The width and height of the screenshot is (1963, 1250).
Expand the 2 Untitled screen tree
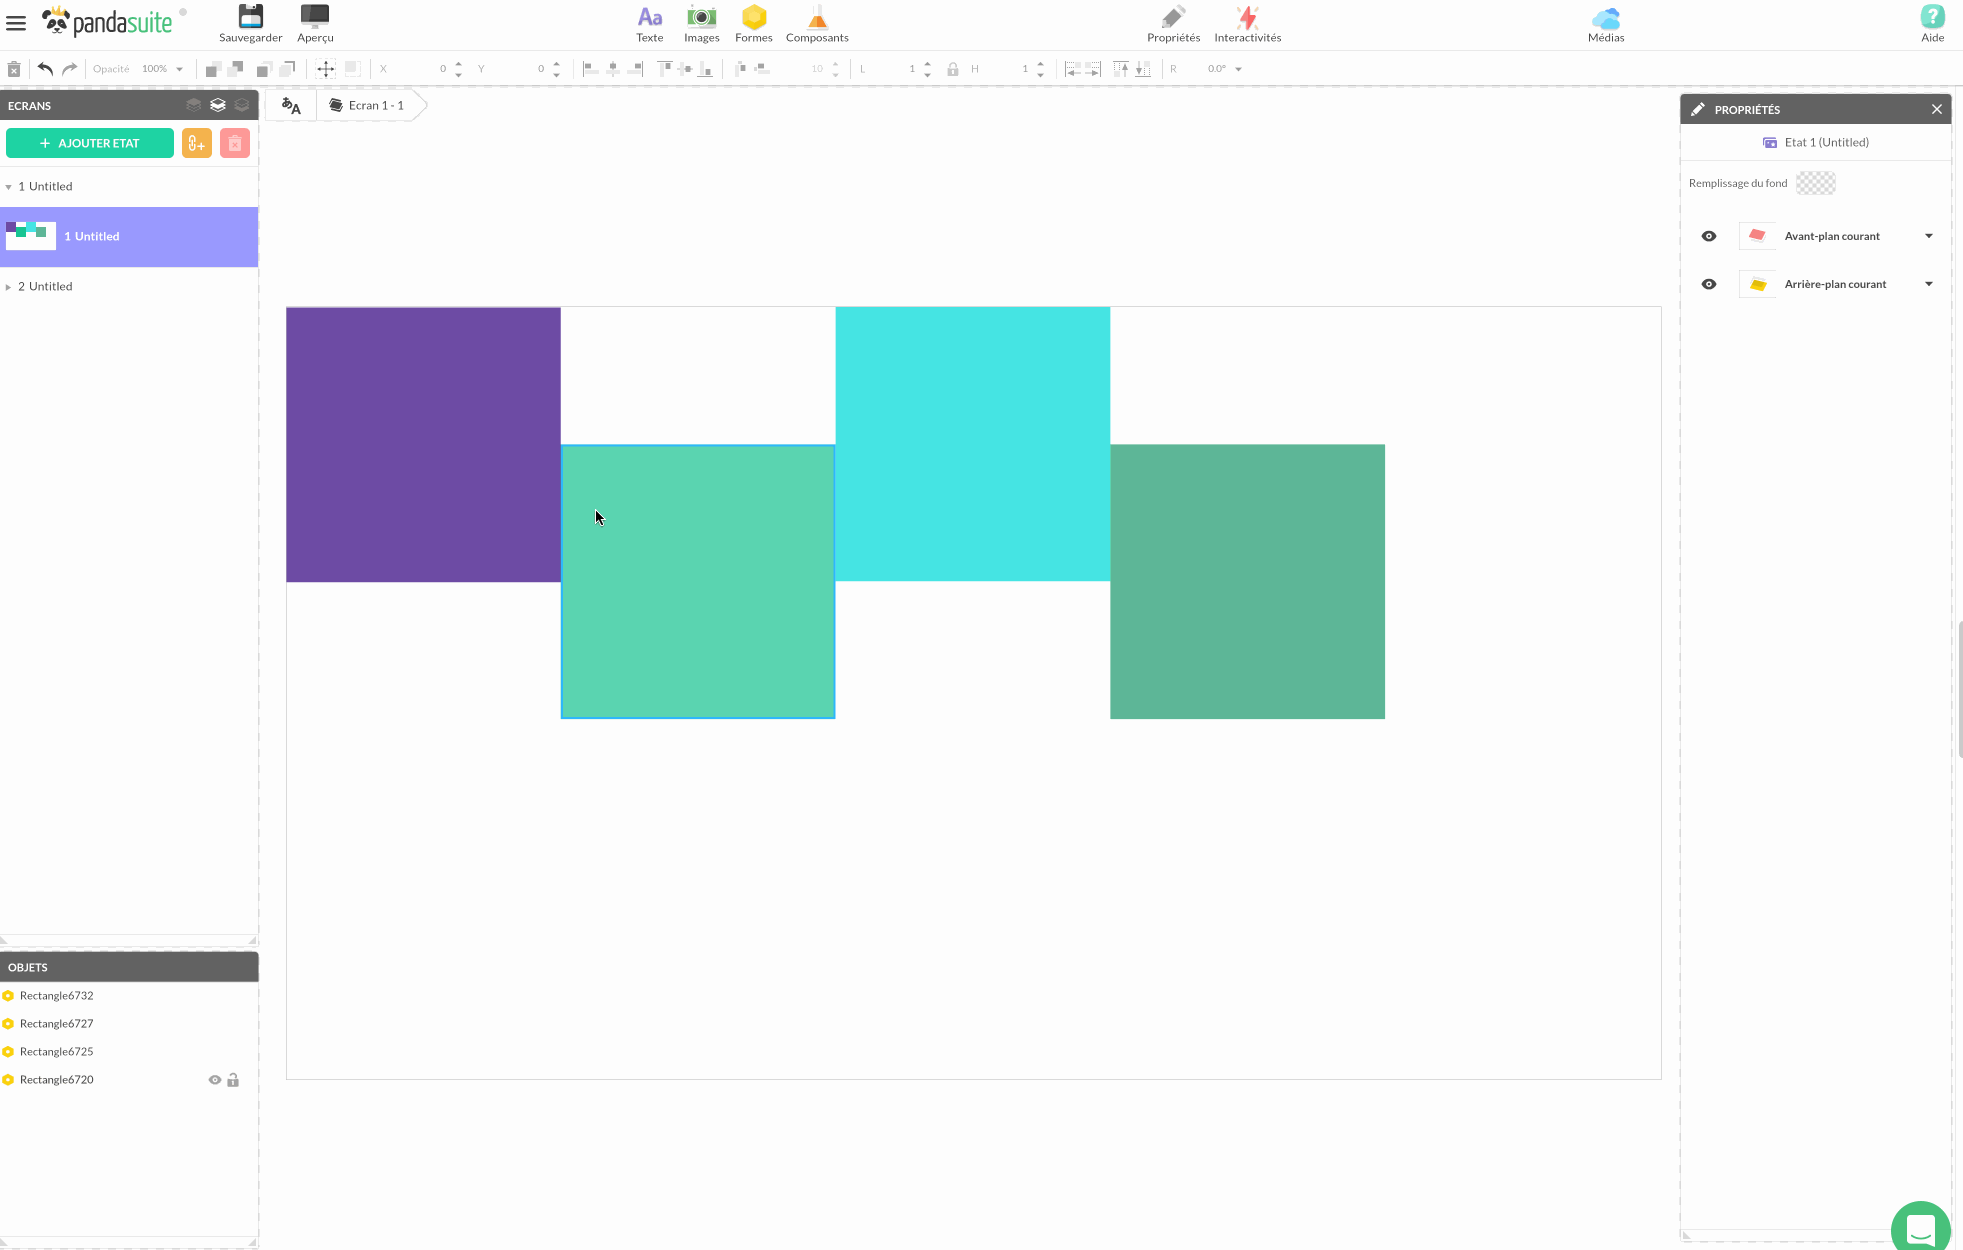[x=8, y=287]
